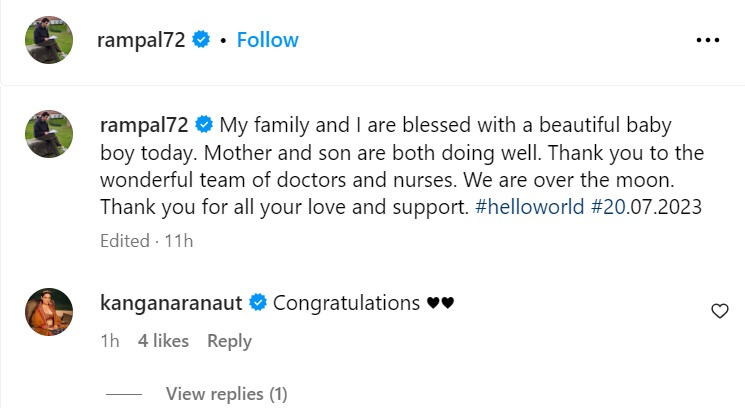The width and height of the screenshot is (745, 408).
Task: Click the rampal72 username in the caption
Action: (145, 127)
